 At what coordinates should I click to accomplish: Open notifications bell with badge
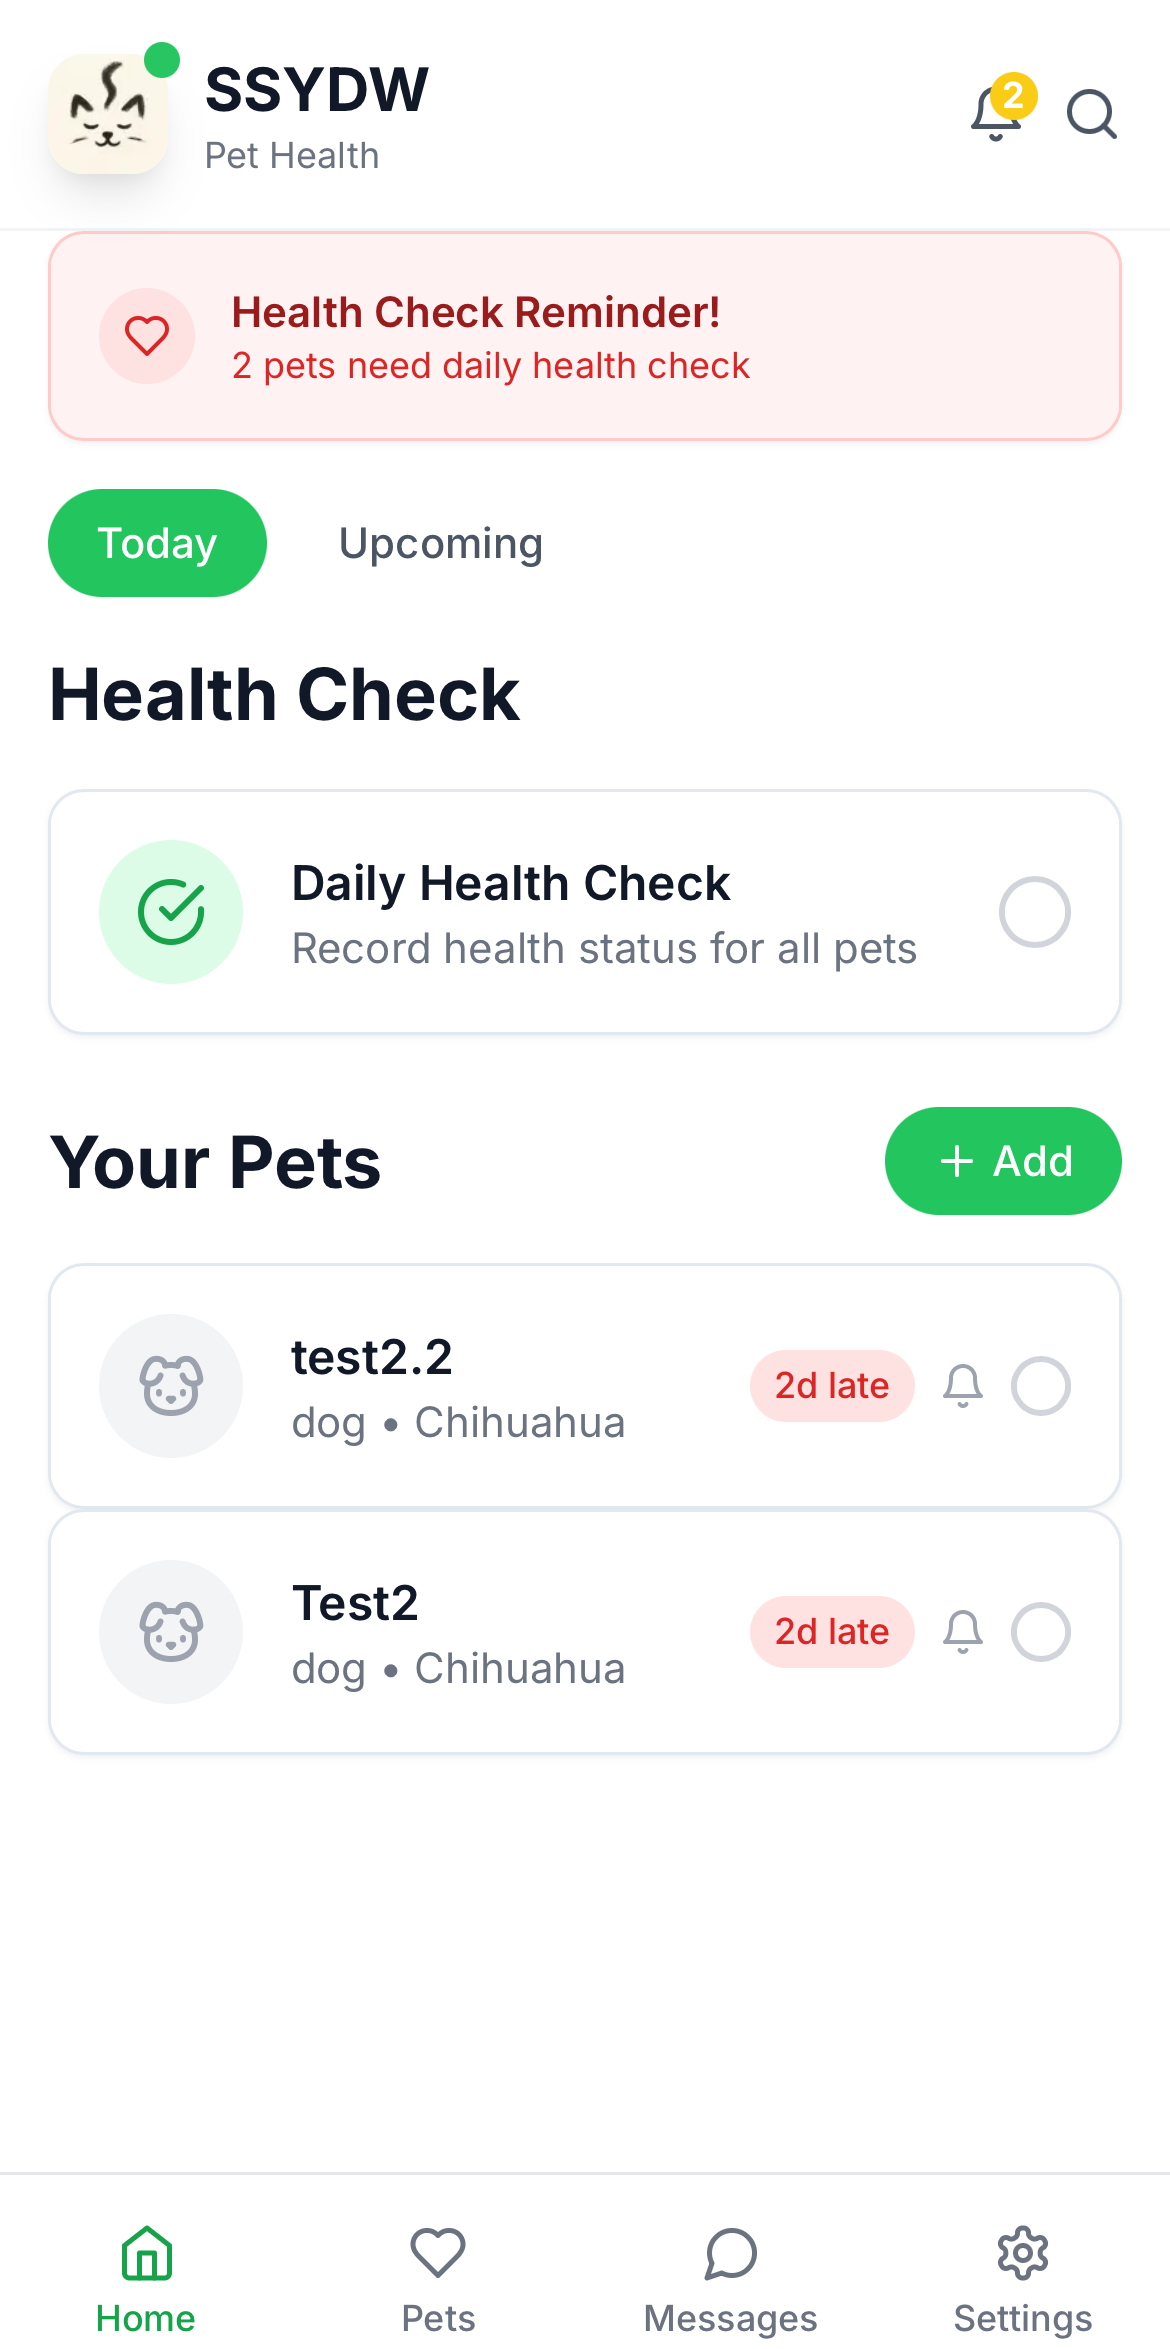point(998,112)
